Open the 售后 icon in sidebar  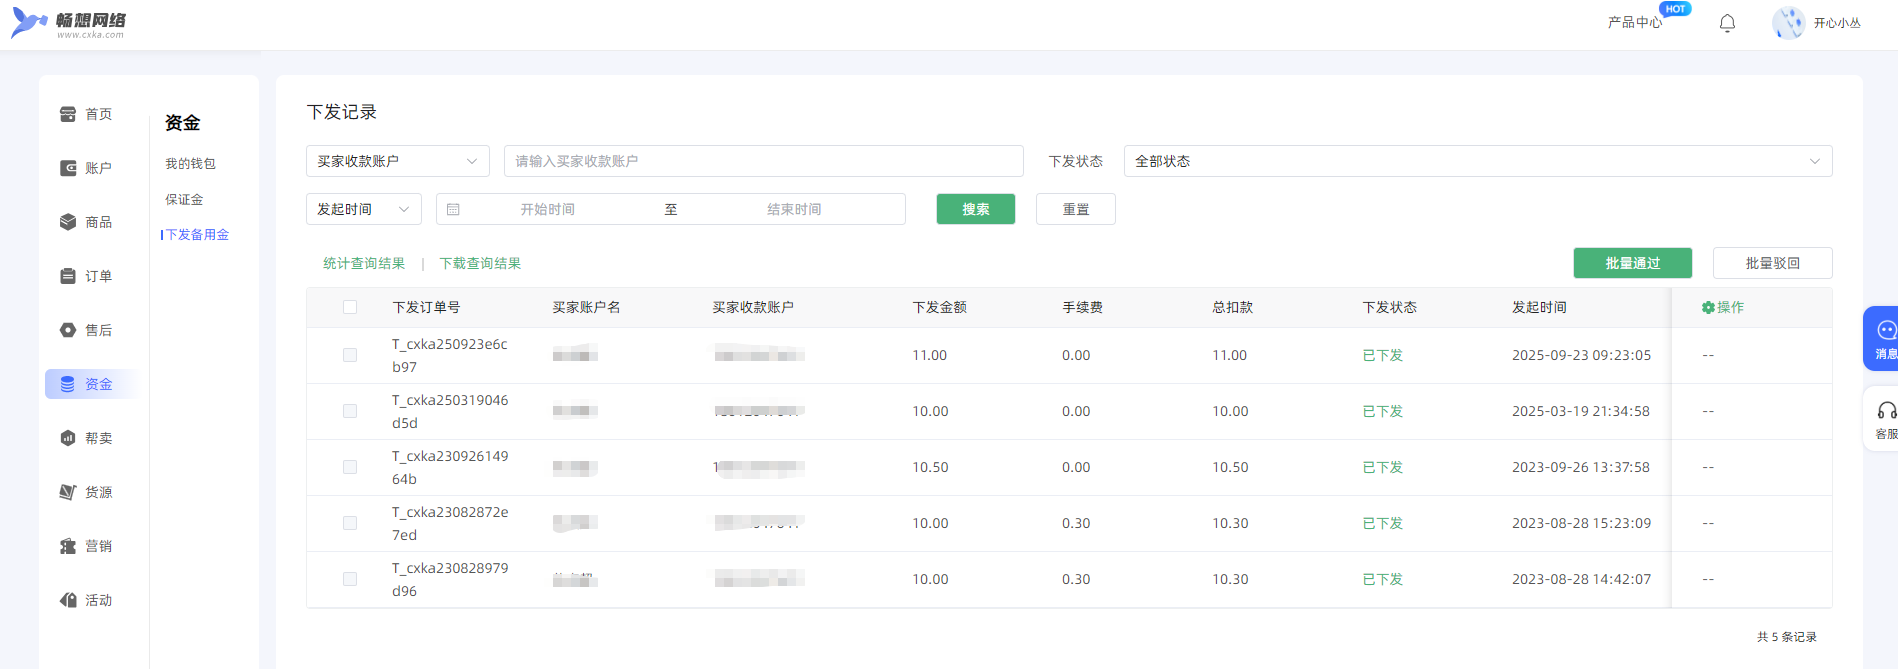[x=68, y=330]
